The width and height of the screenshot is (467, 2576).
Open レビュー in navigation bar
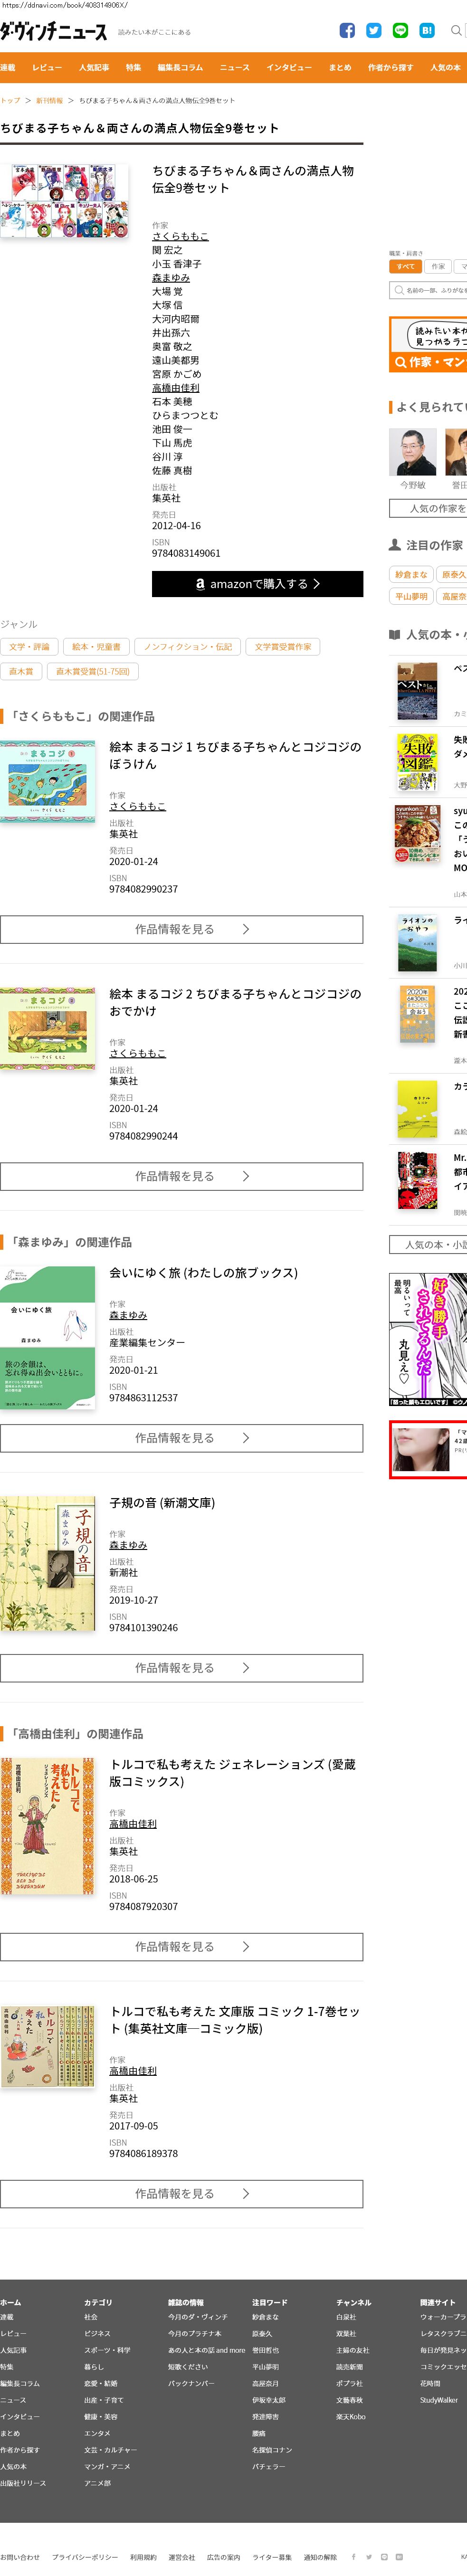coord(47,67)
